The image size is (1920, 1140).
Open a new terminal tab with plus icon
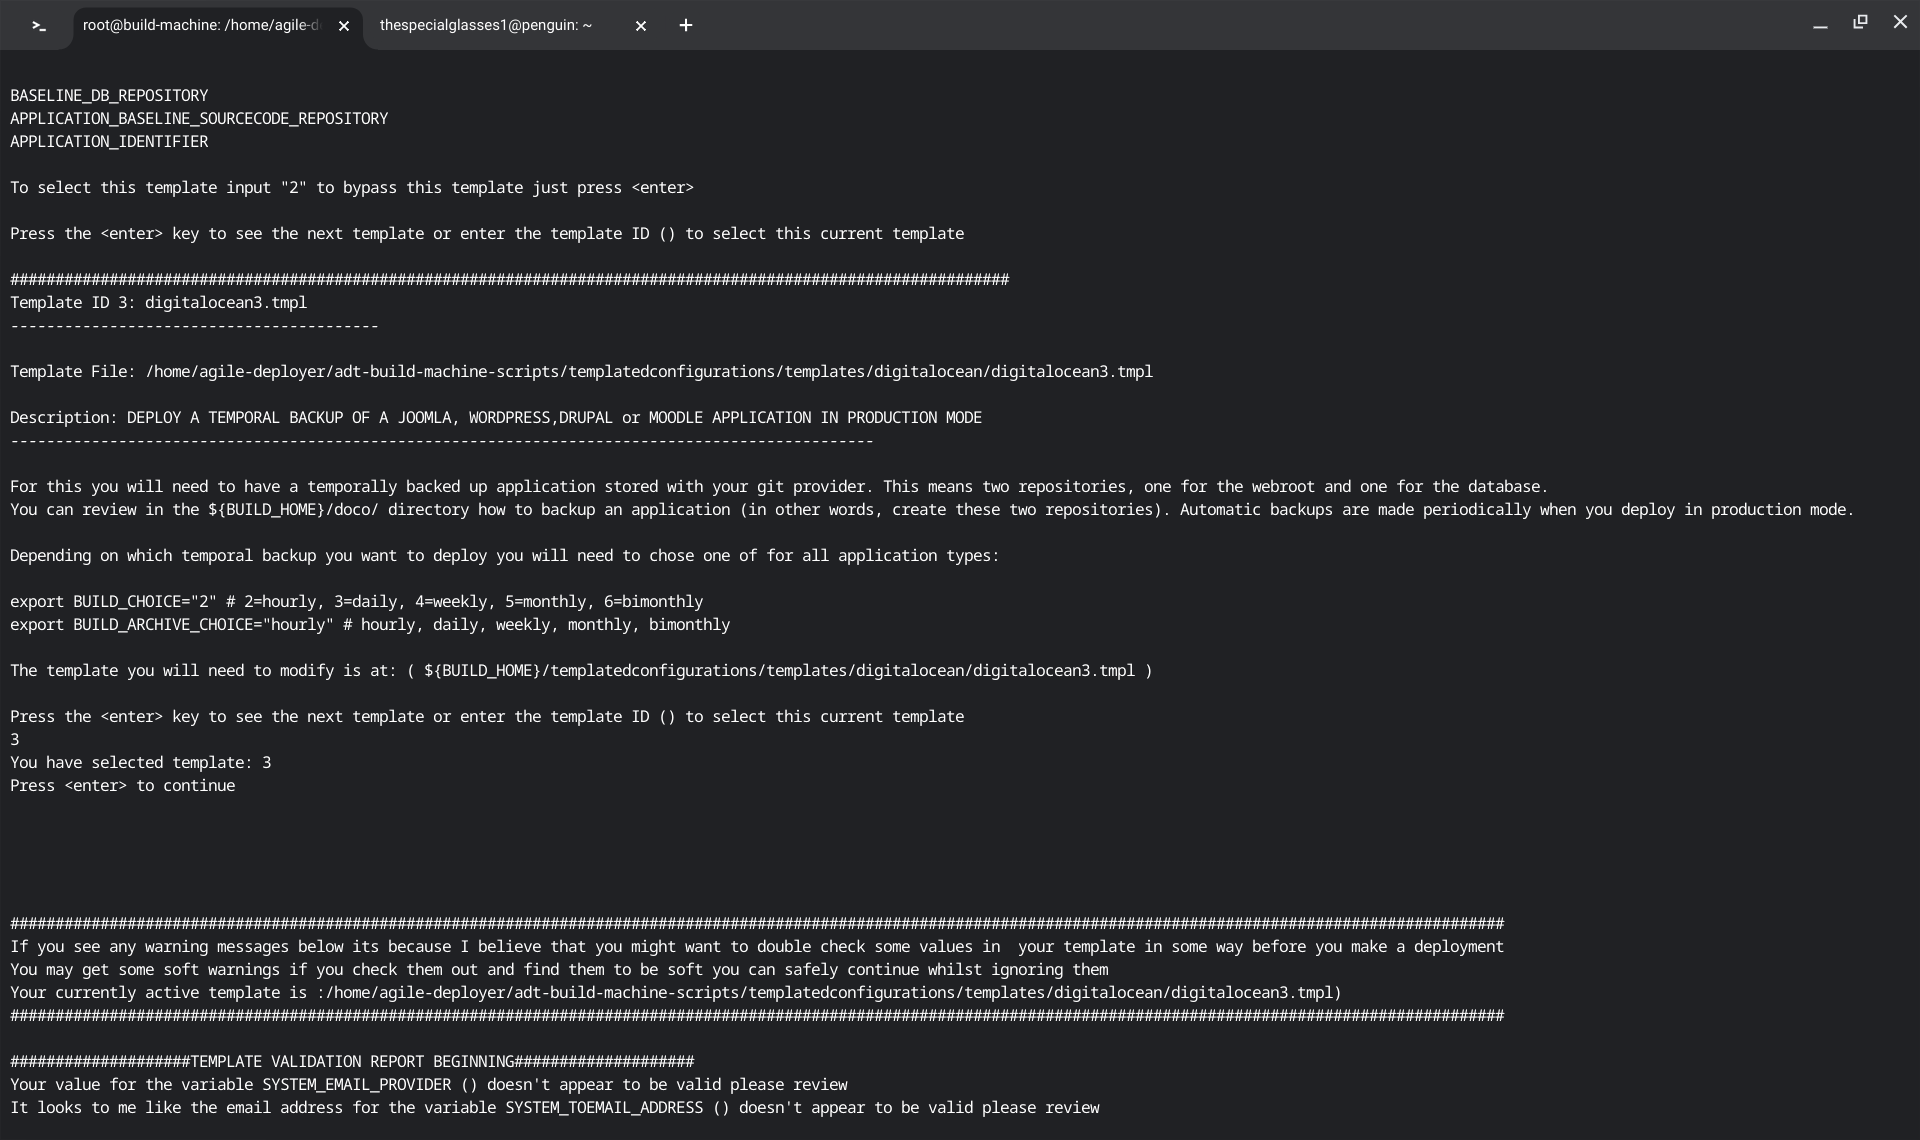pyautogui.click(x=686, y=26)
